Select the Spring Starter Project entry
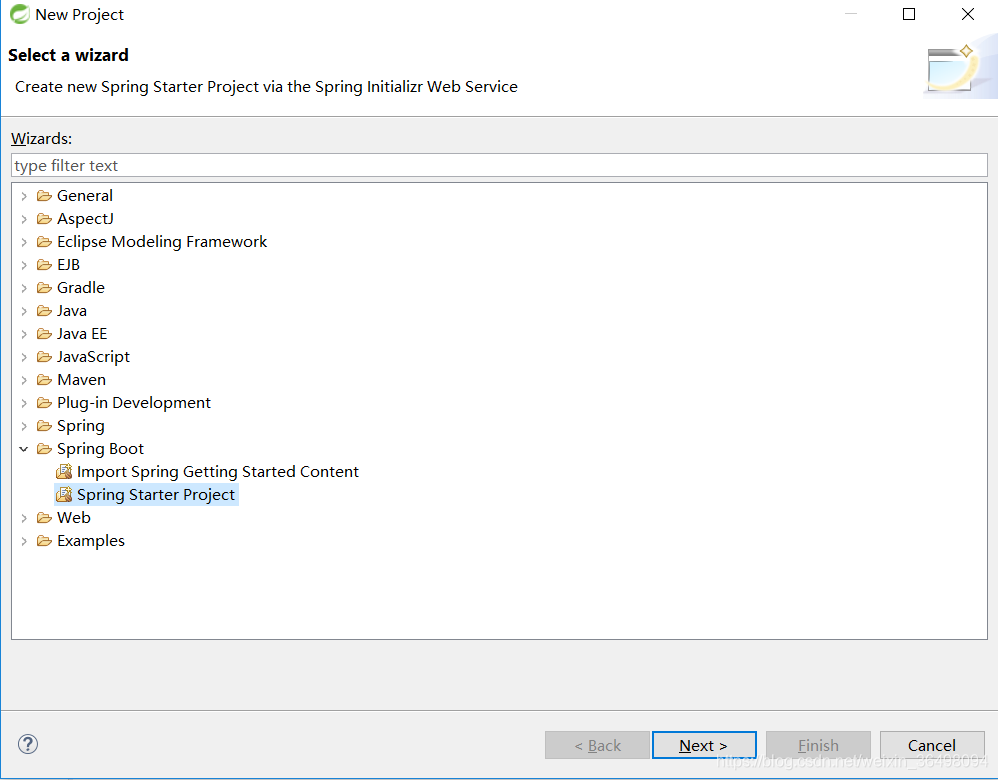The height and width of the screenshot is (780, 998). tap(156, 494)
